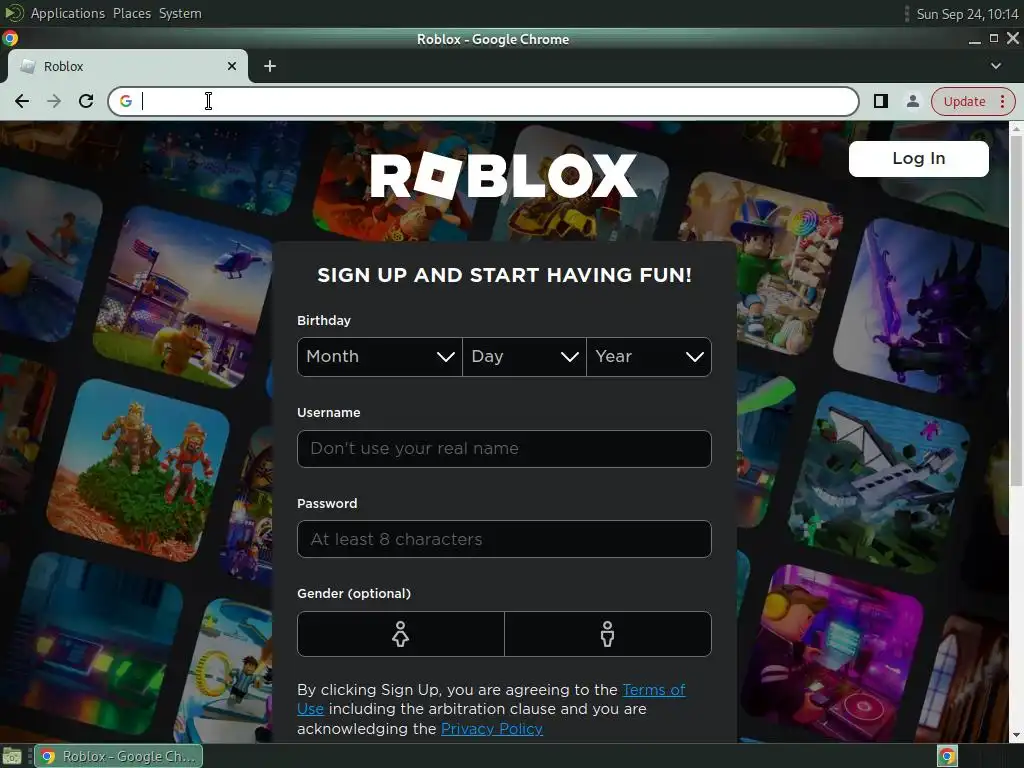
Task: Click the show desktop icon in bottom panel
Action: [x=12, y=757]
